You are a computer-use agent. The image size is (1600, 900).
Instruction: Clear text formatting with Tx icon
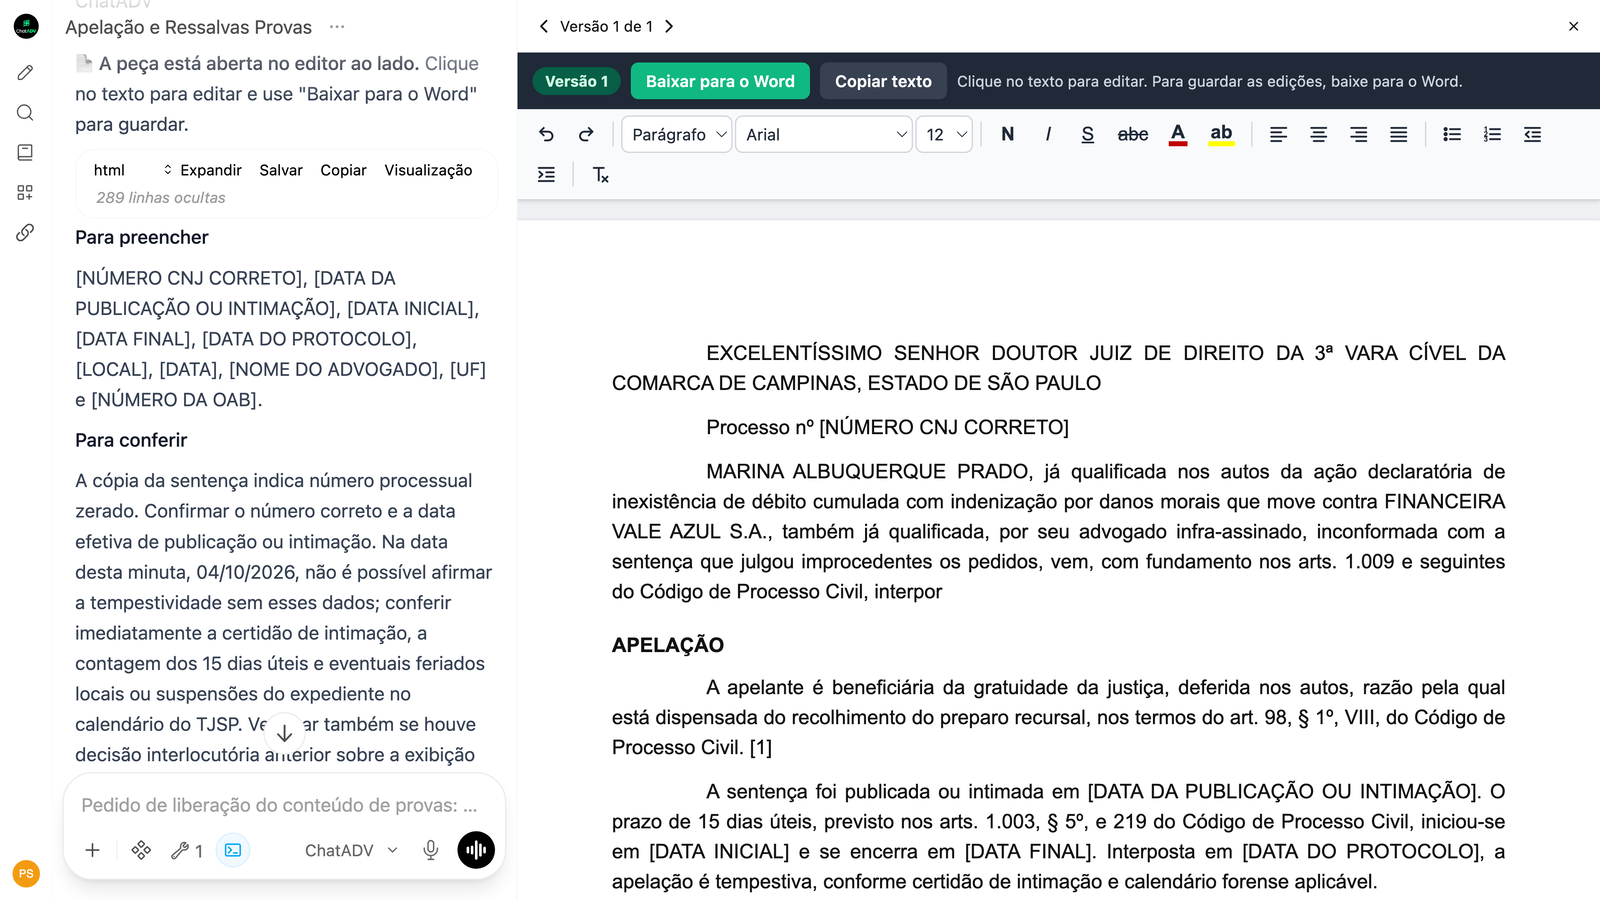[600, 175]
